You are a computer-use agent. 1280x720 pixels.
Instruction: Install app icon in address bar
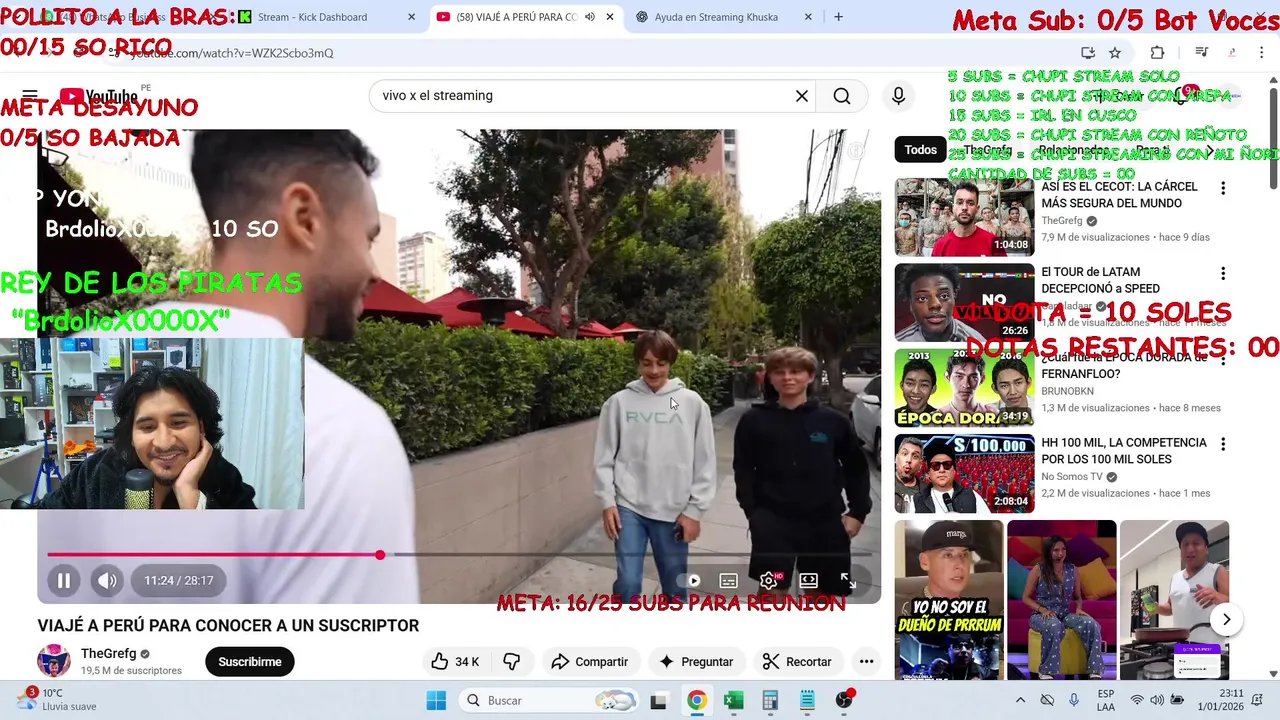(x=1088, y=53)
